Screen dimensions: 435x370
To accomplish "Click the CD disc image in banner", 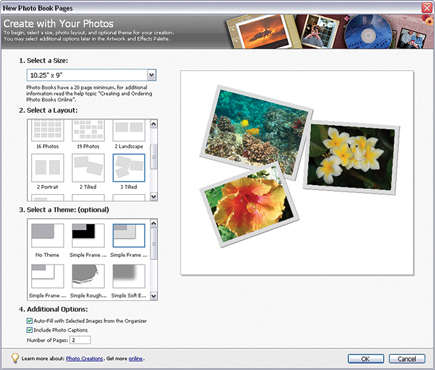I will coord(368,32).
